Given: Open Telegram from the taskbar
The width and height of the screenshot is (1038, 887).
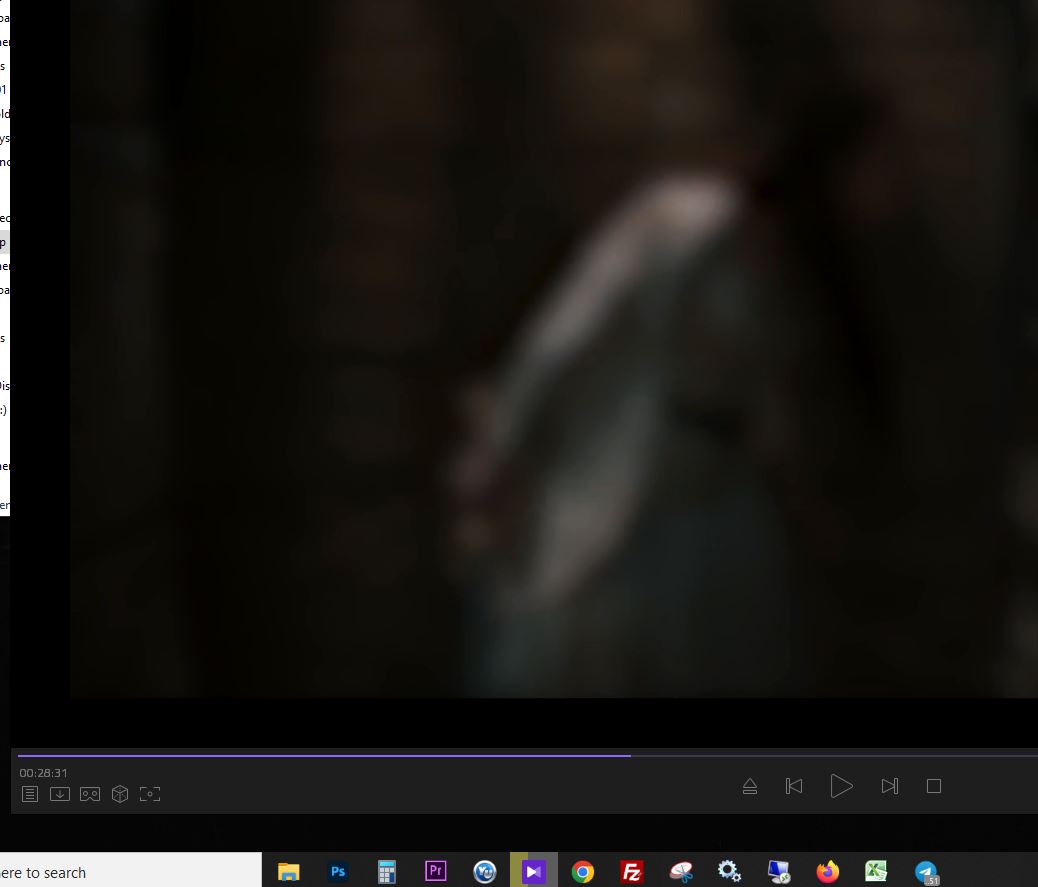Looking at the screenshot, I should point(926,872).
